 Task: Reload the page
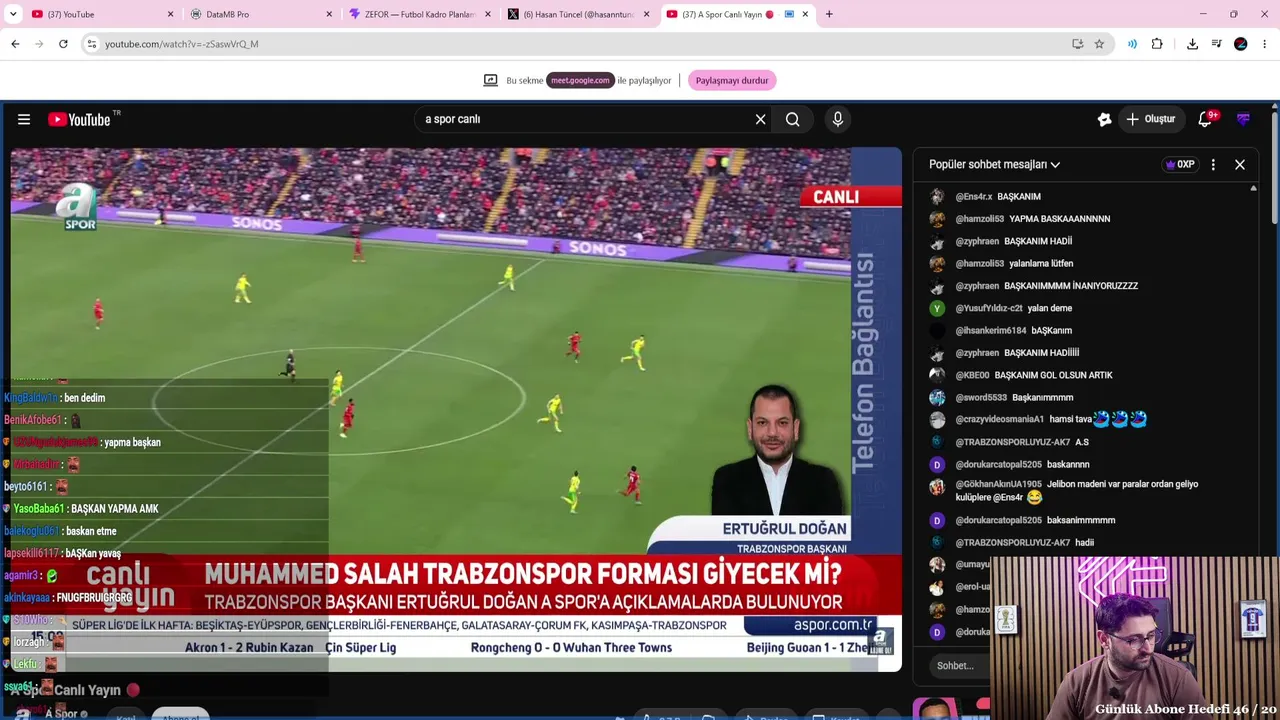63,44
